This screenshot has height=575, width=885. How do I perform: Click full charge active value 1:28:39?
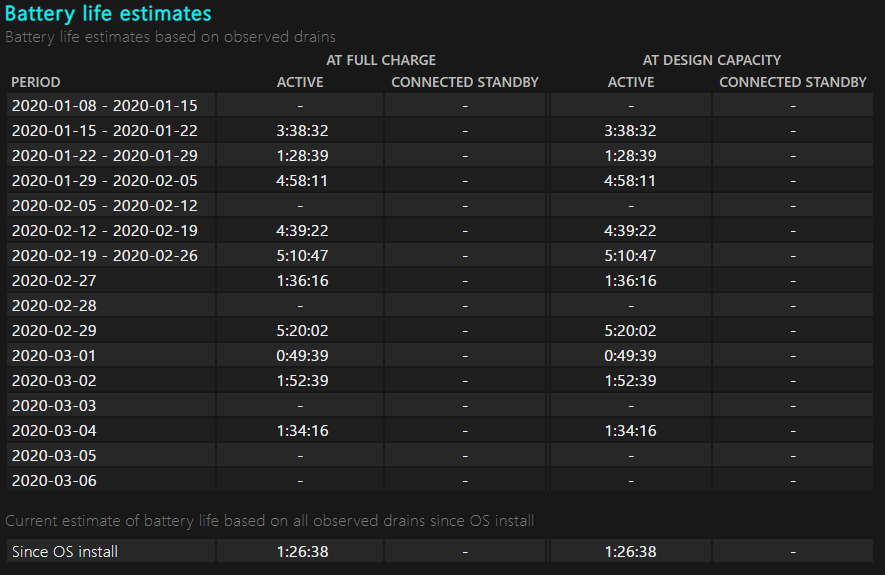click(300, 155)
